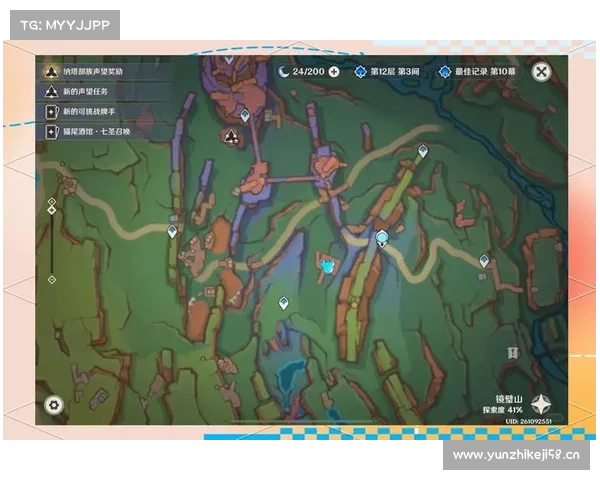Click the moon resin icon by 24/200
The image size is (600, 480).
click(284, 72)
